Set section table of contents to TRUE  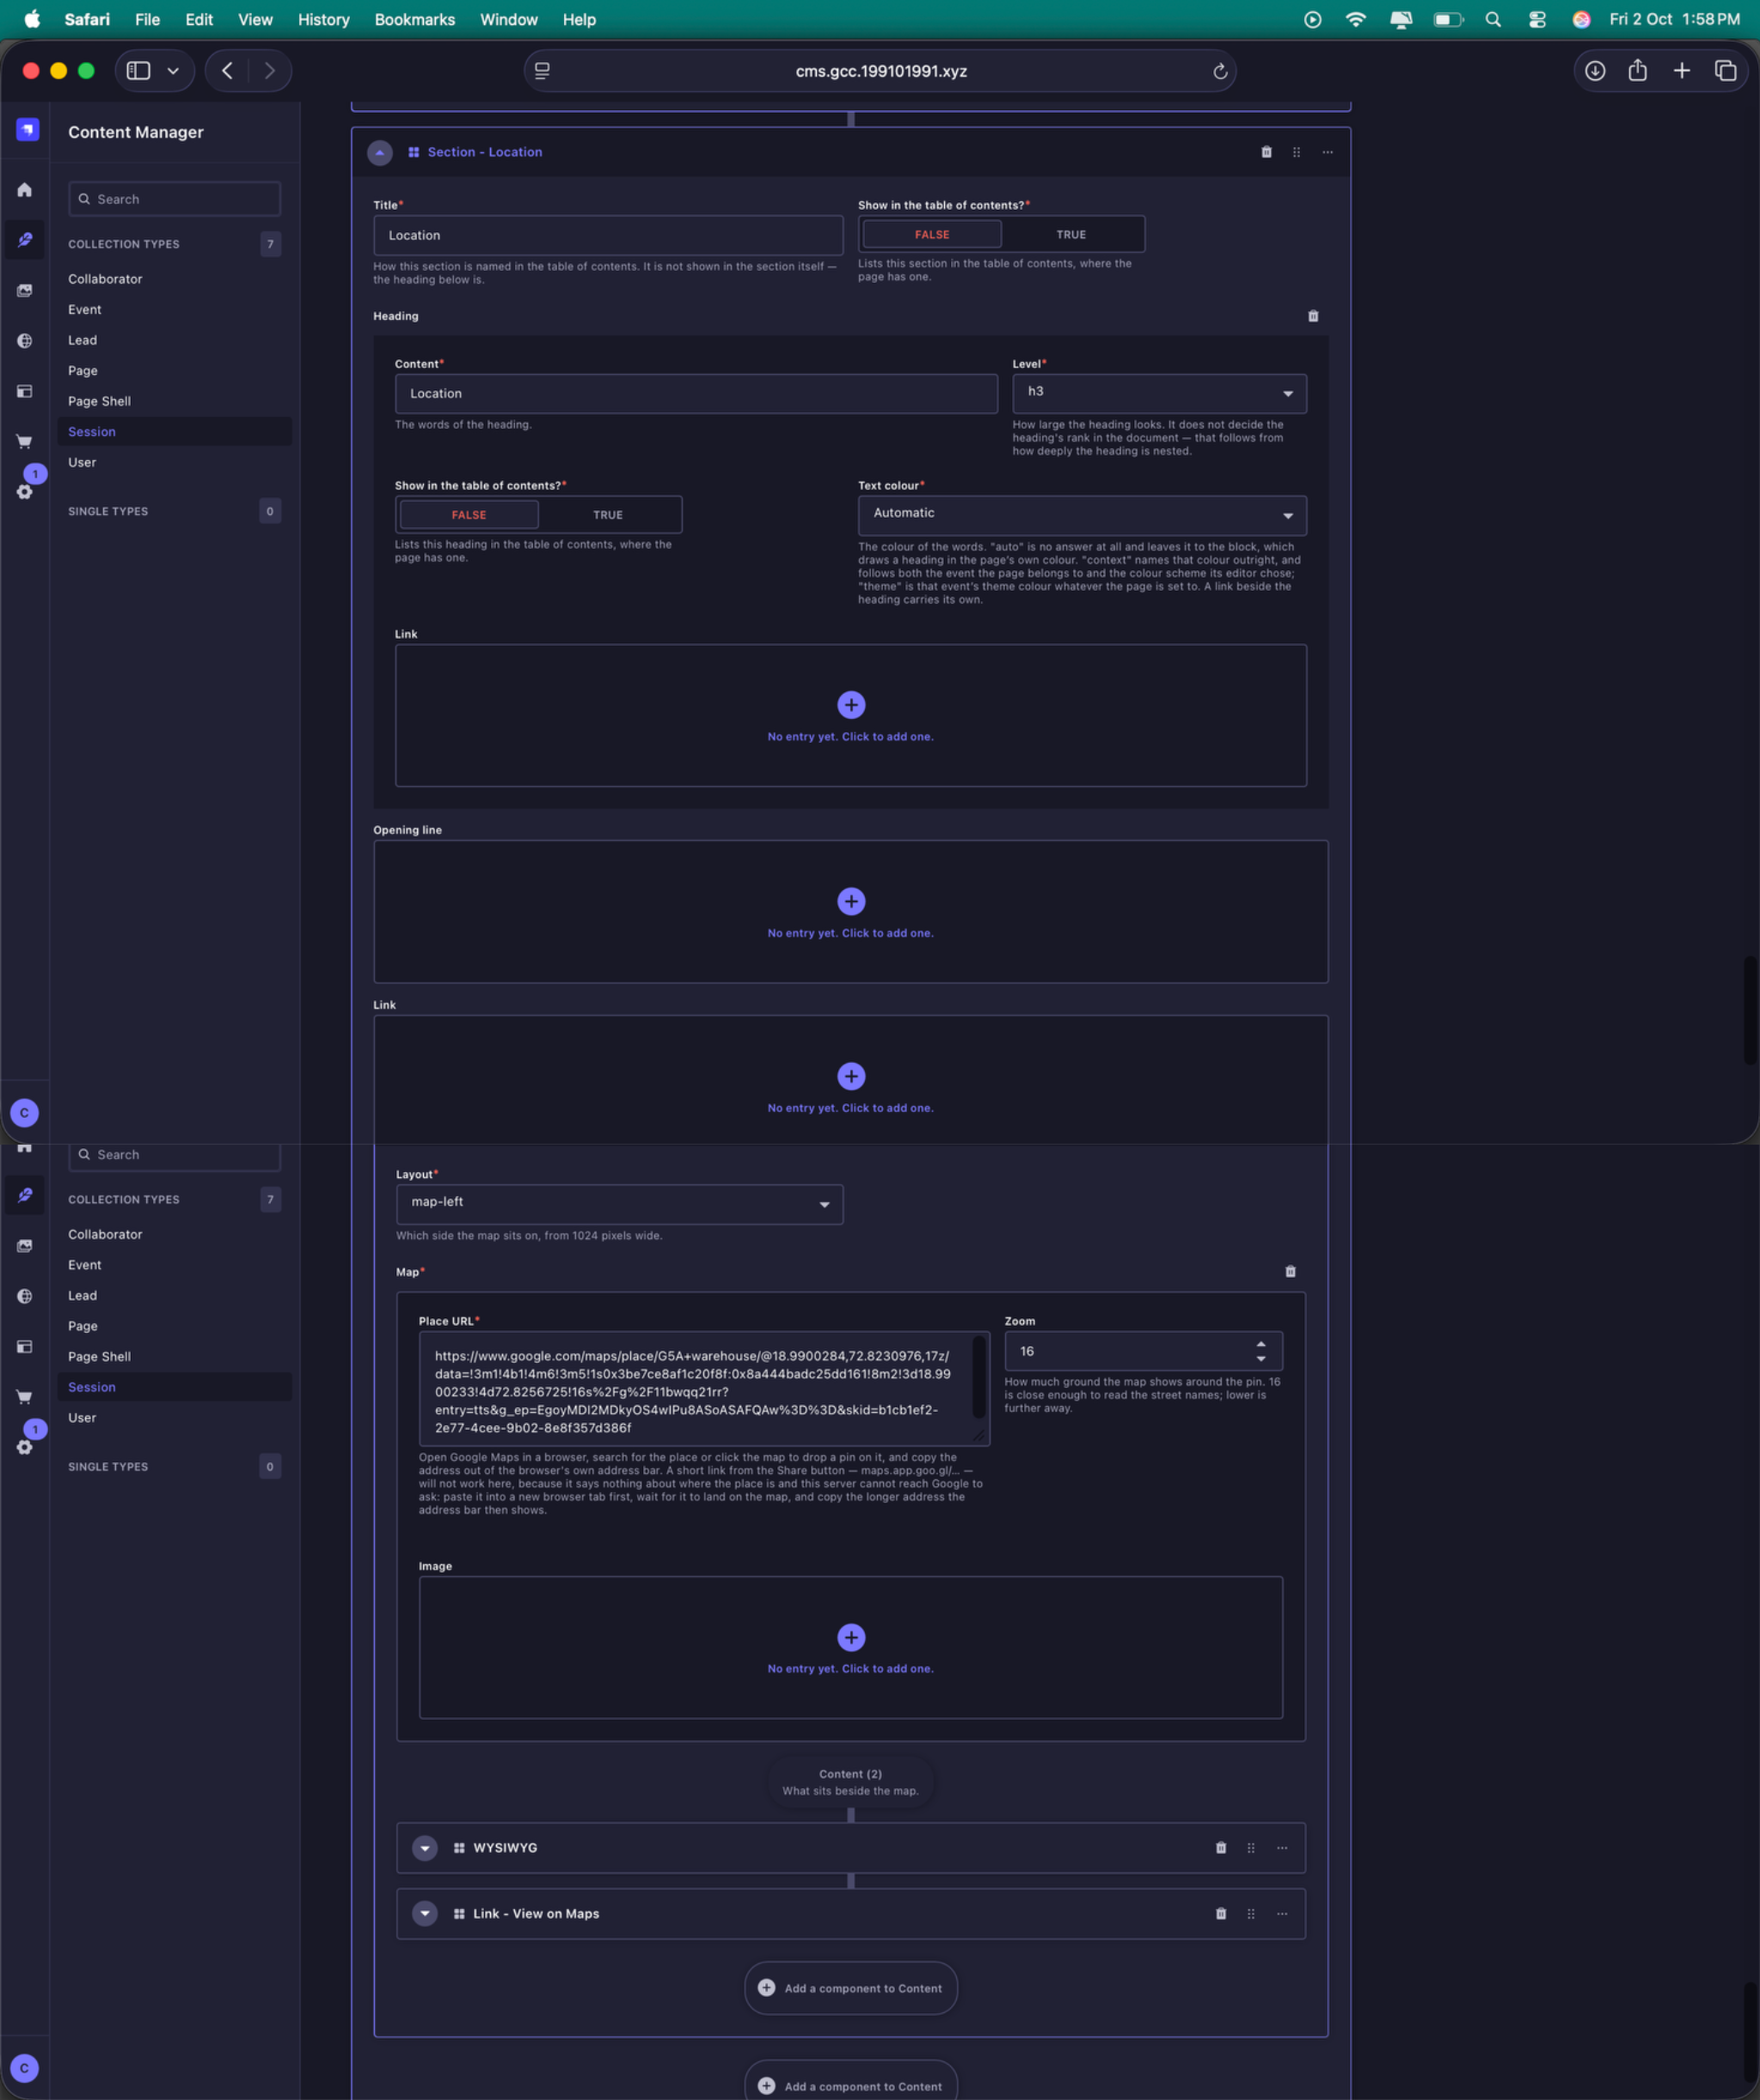click(1071, 234)
